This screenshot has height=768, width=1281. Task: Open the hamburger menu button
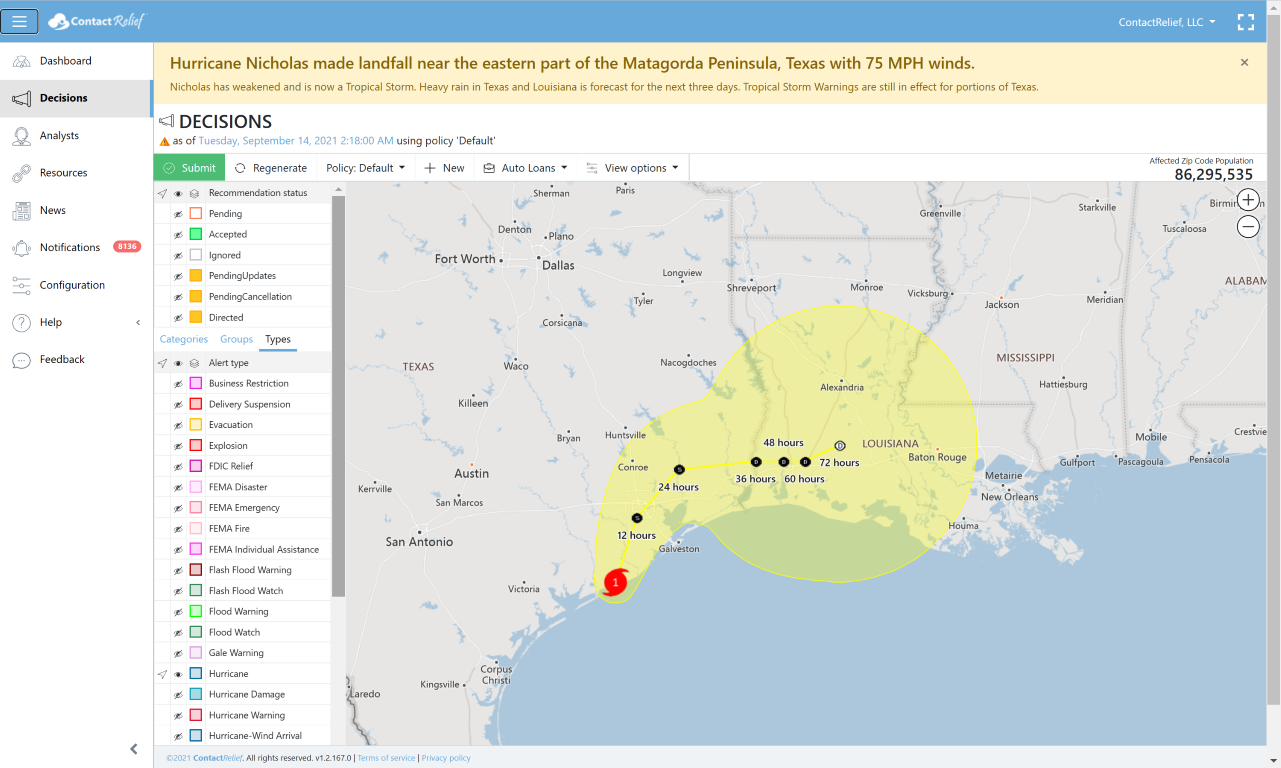[20, 21]
